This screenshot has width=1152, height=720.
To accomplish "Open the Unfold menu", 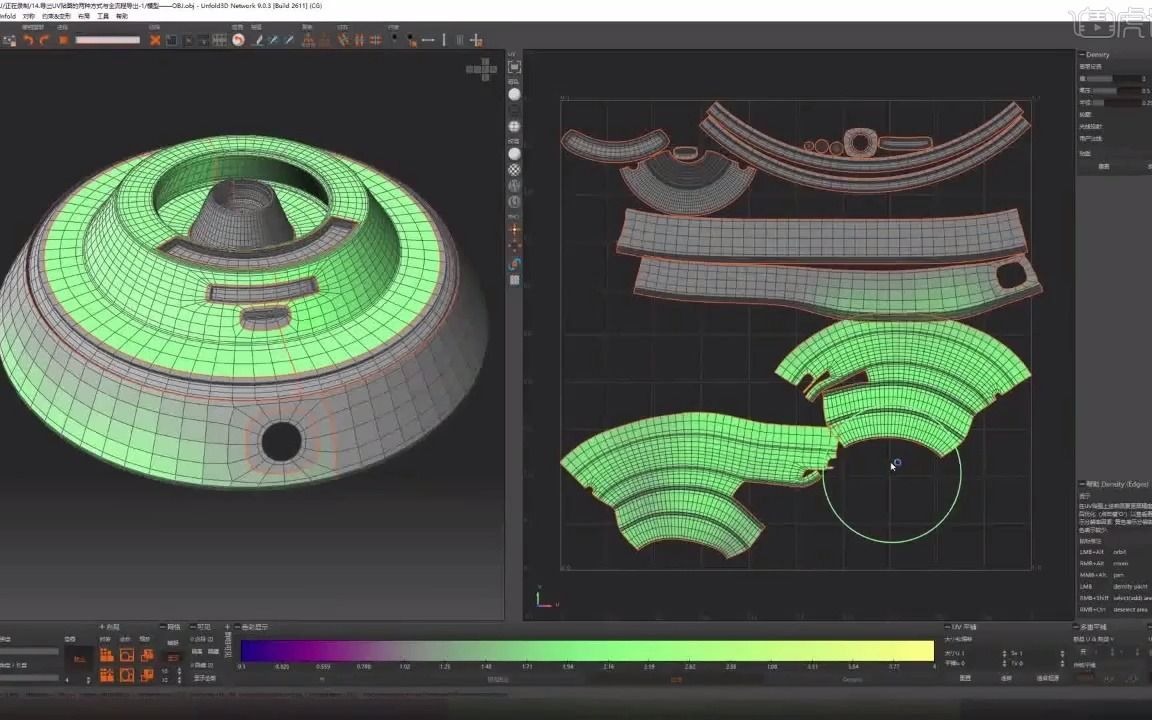I will coord(8,15).
